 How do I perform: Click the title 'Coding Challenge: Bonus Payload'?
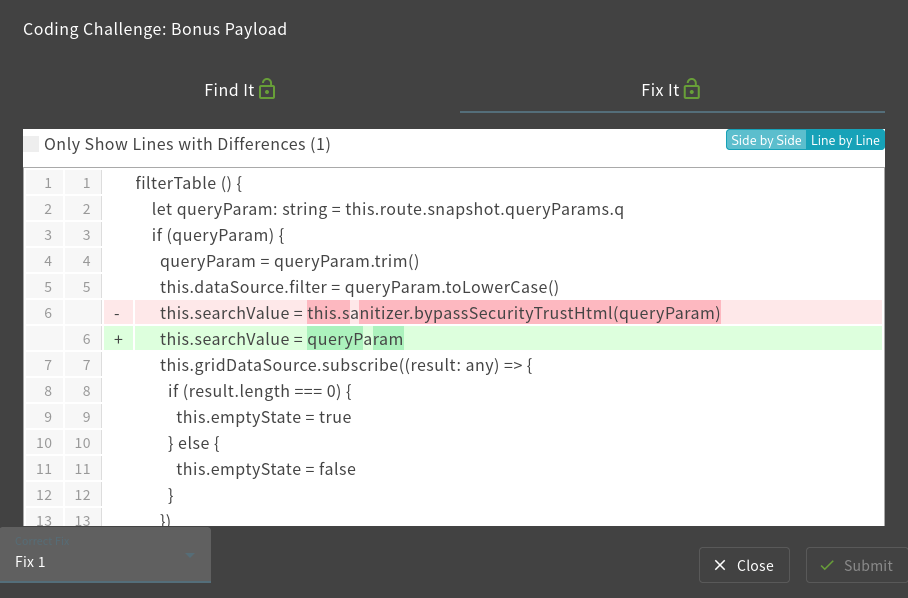(x=155, y=29)
